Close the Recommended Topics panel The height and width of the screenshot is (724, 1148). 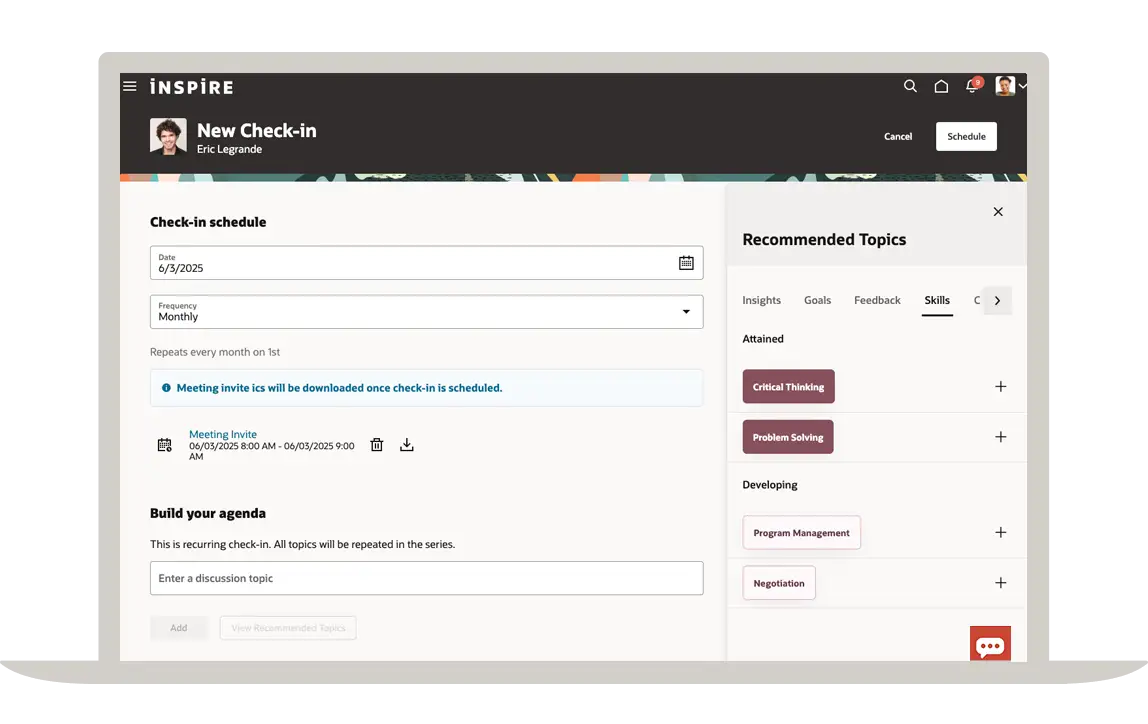998,212
